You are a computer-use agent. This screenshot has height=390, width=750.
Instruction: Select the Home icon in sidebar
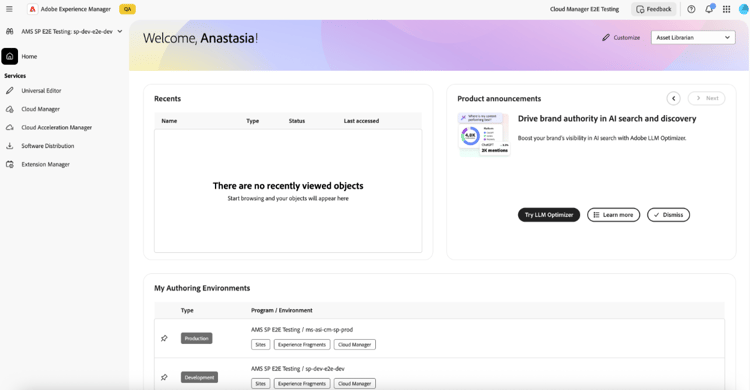tap(10, 56)
